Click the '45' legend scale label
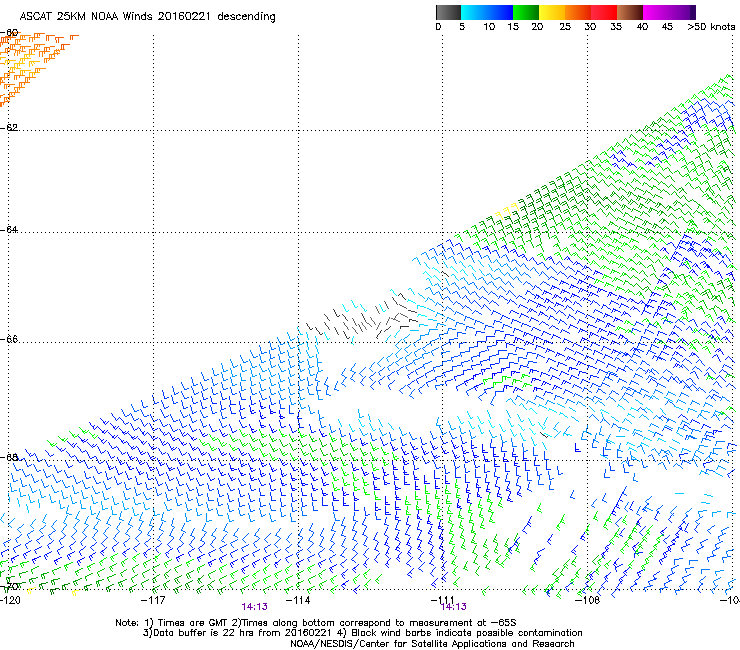 tap(667, 27)
